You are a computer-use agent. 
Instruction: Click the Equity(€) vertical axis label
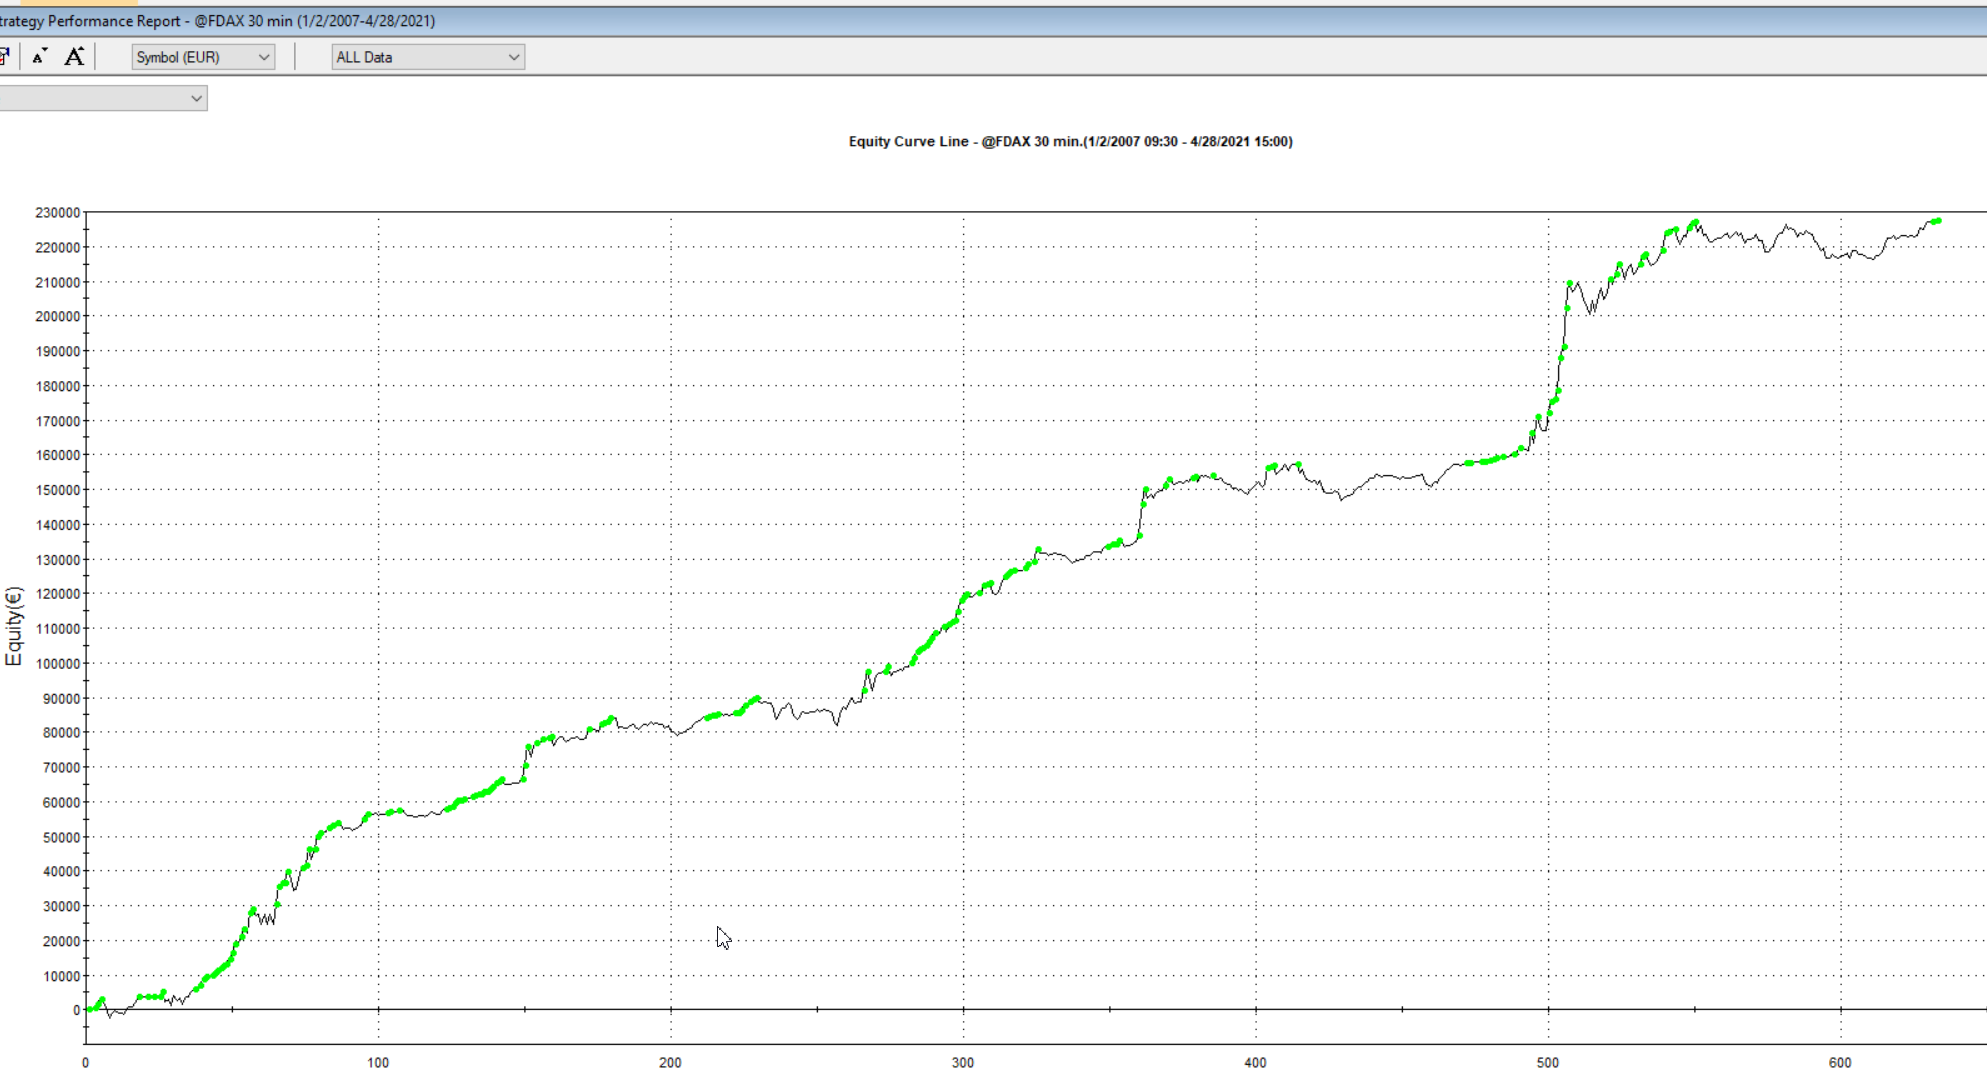[x=14, y=626]
